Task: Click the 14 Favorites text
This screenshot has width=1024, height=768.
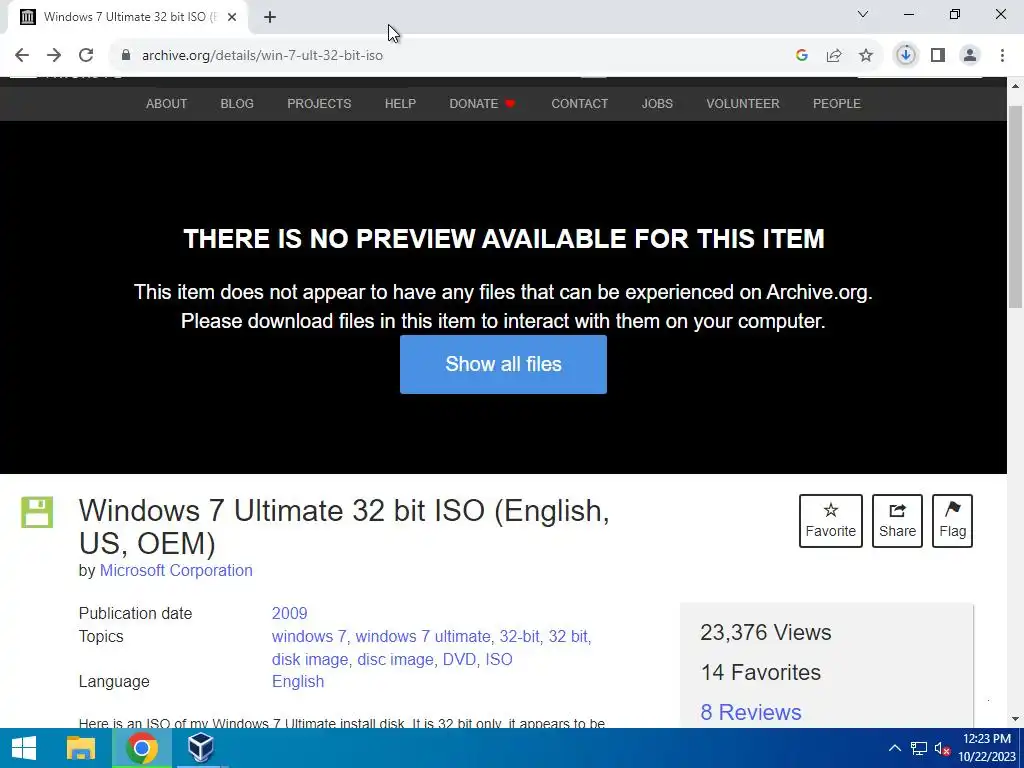Action: pos(761,673)
